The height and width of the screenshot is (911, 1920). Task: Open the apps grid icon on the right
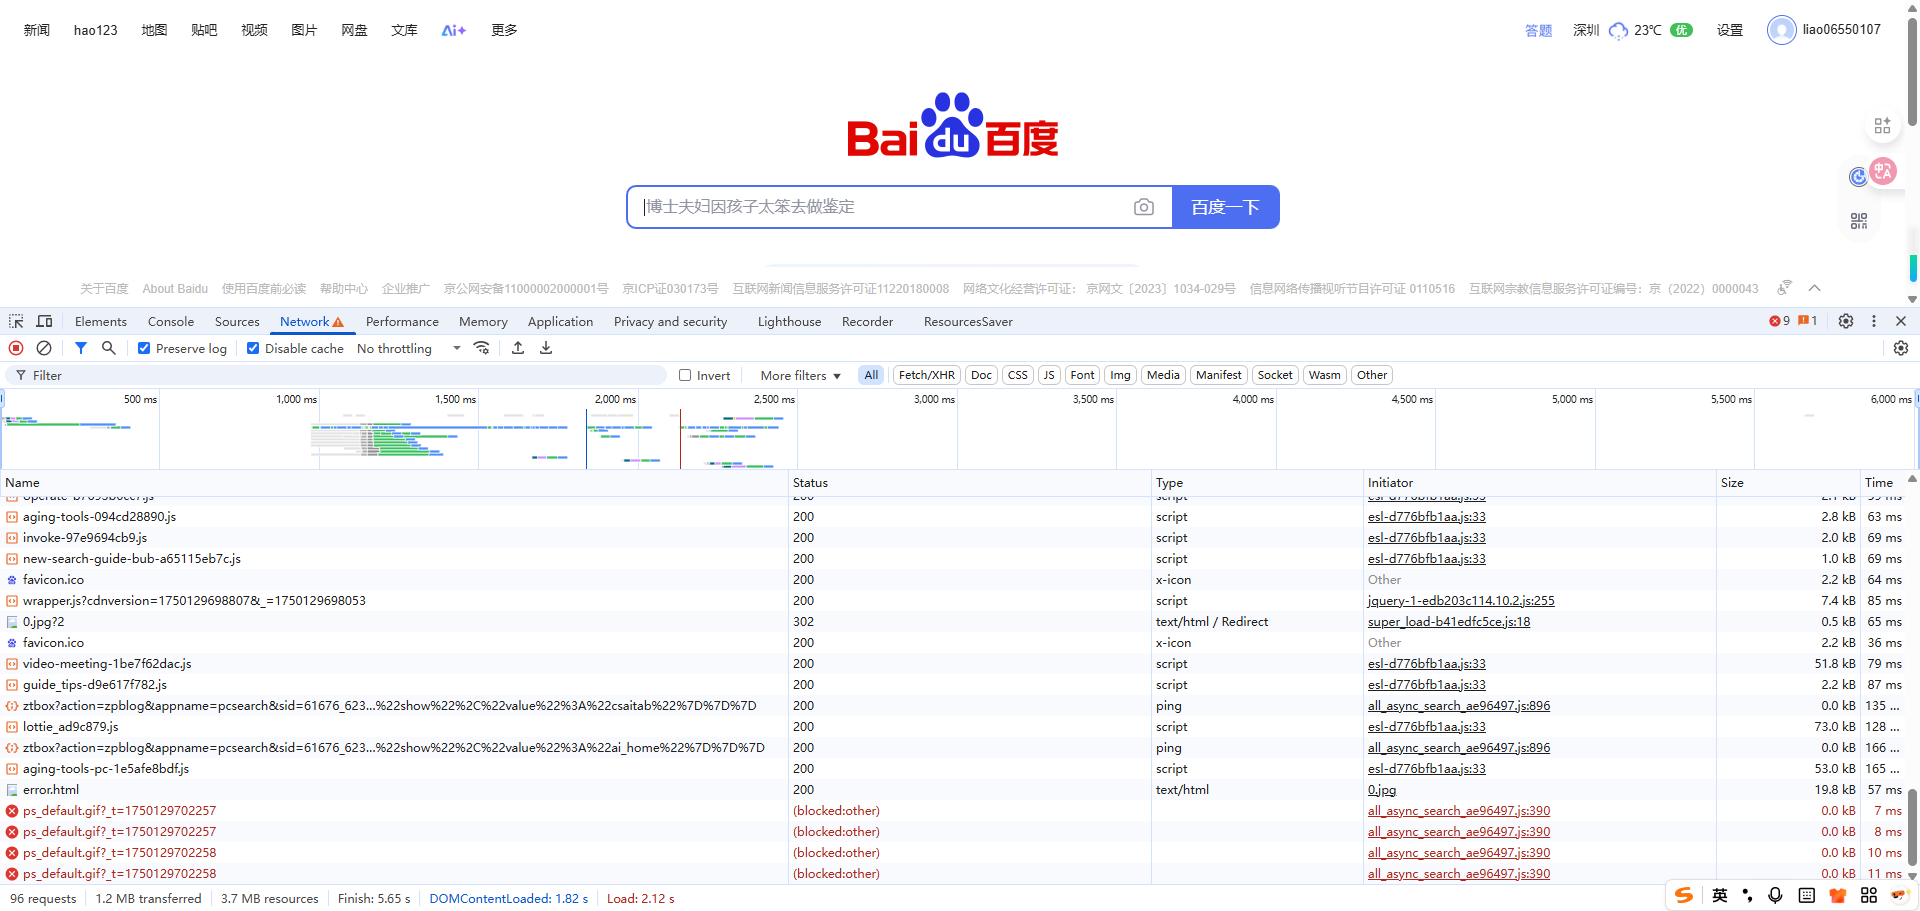pyautogui.click(x=1883, y=126)
